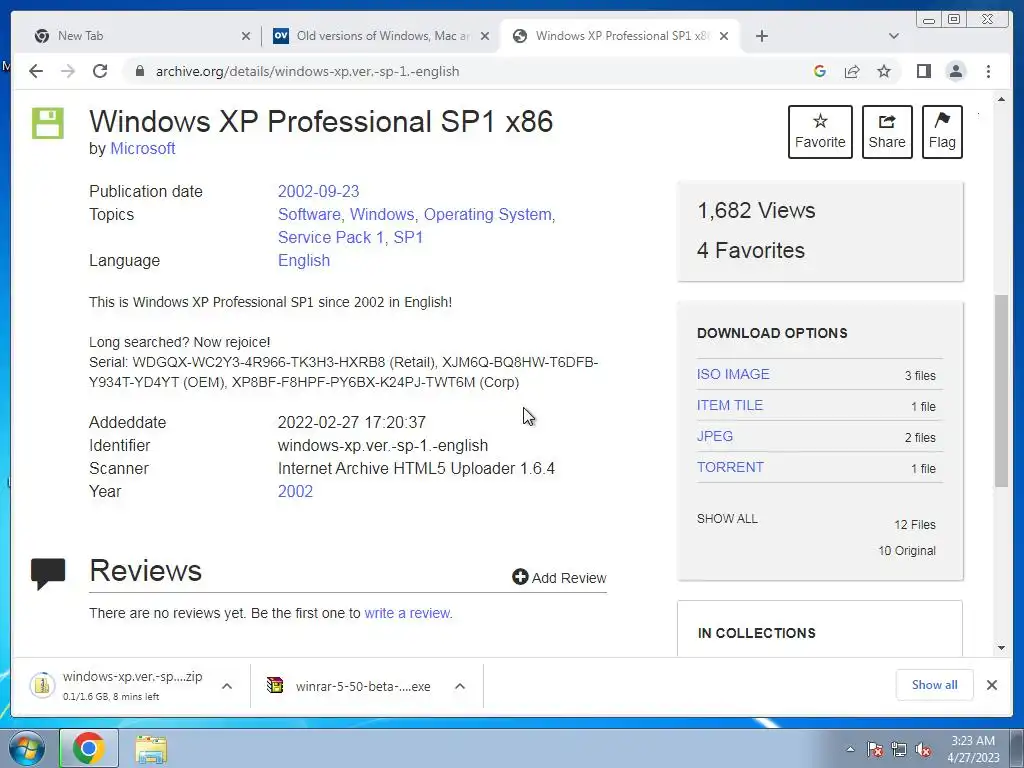
Task: Click the browser forward arrow
Action: 68,71
